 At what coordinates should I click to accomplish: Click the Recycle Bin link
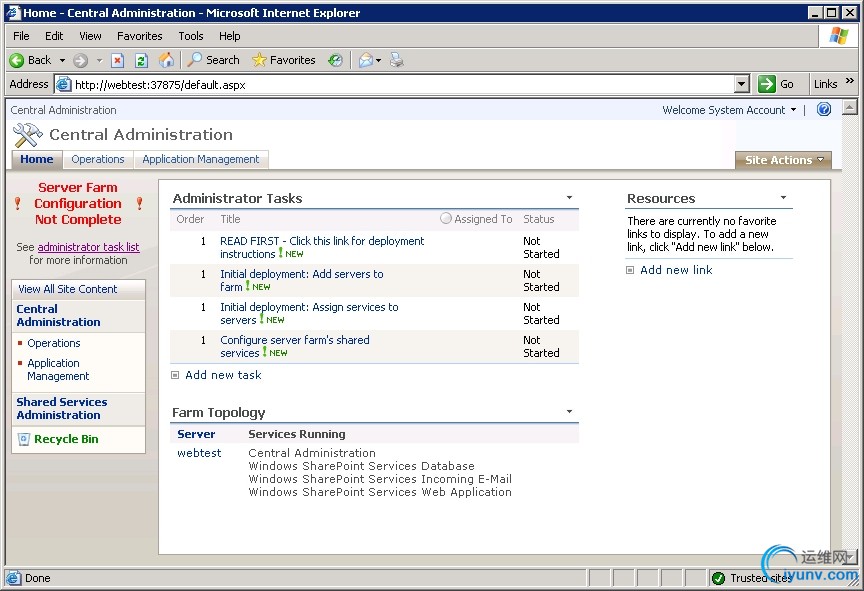pos(66,439)
